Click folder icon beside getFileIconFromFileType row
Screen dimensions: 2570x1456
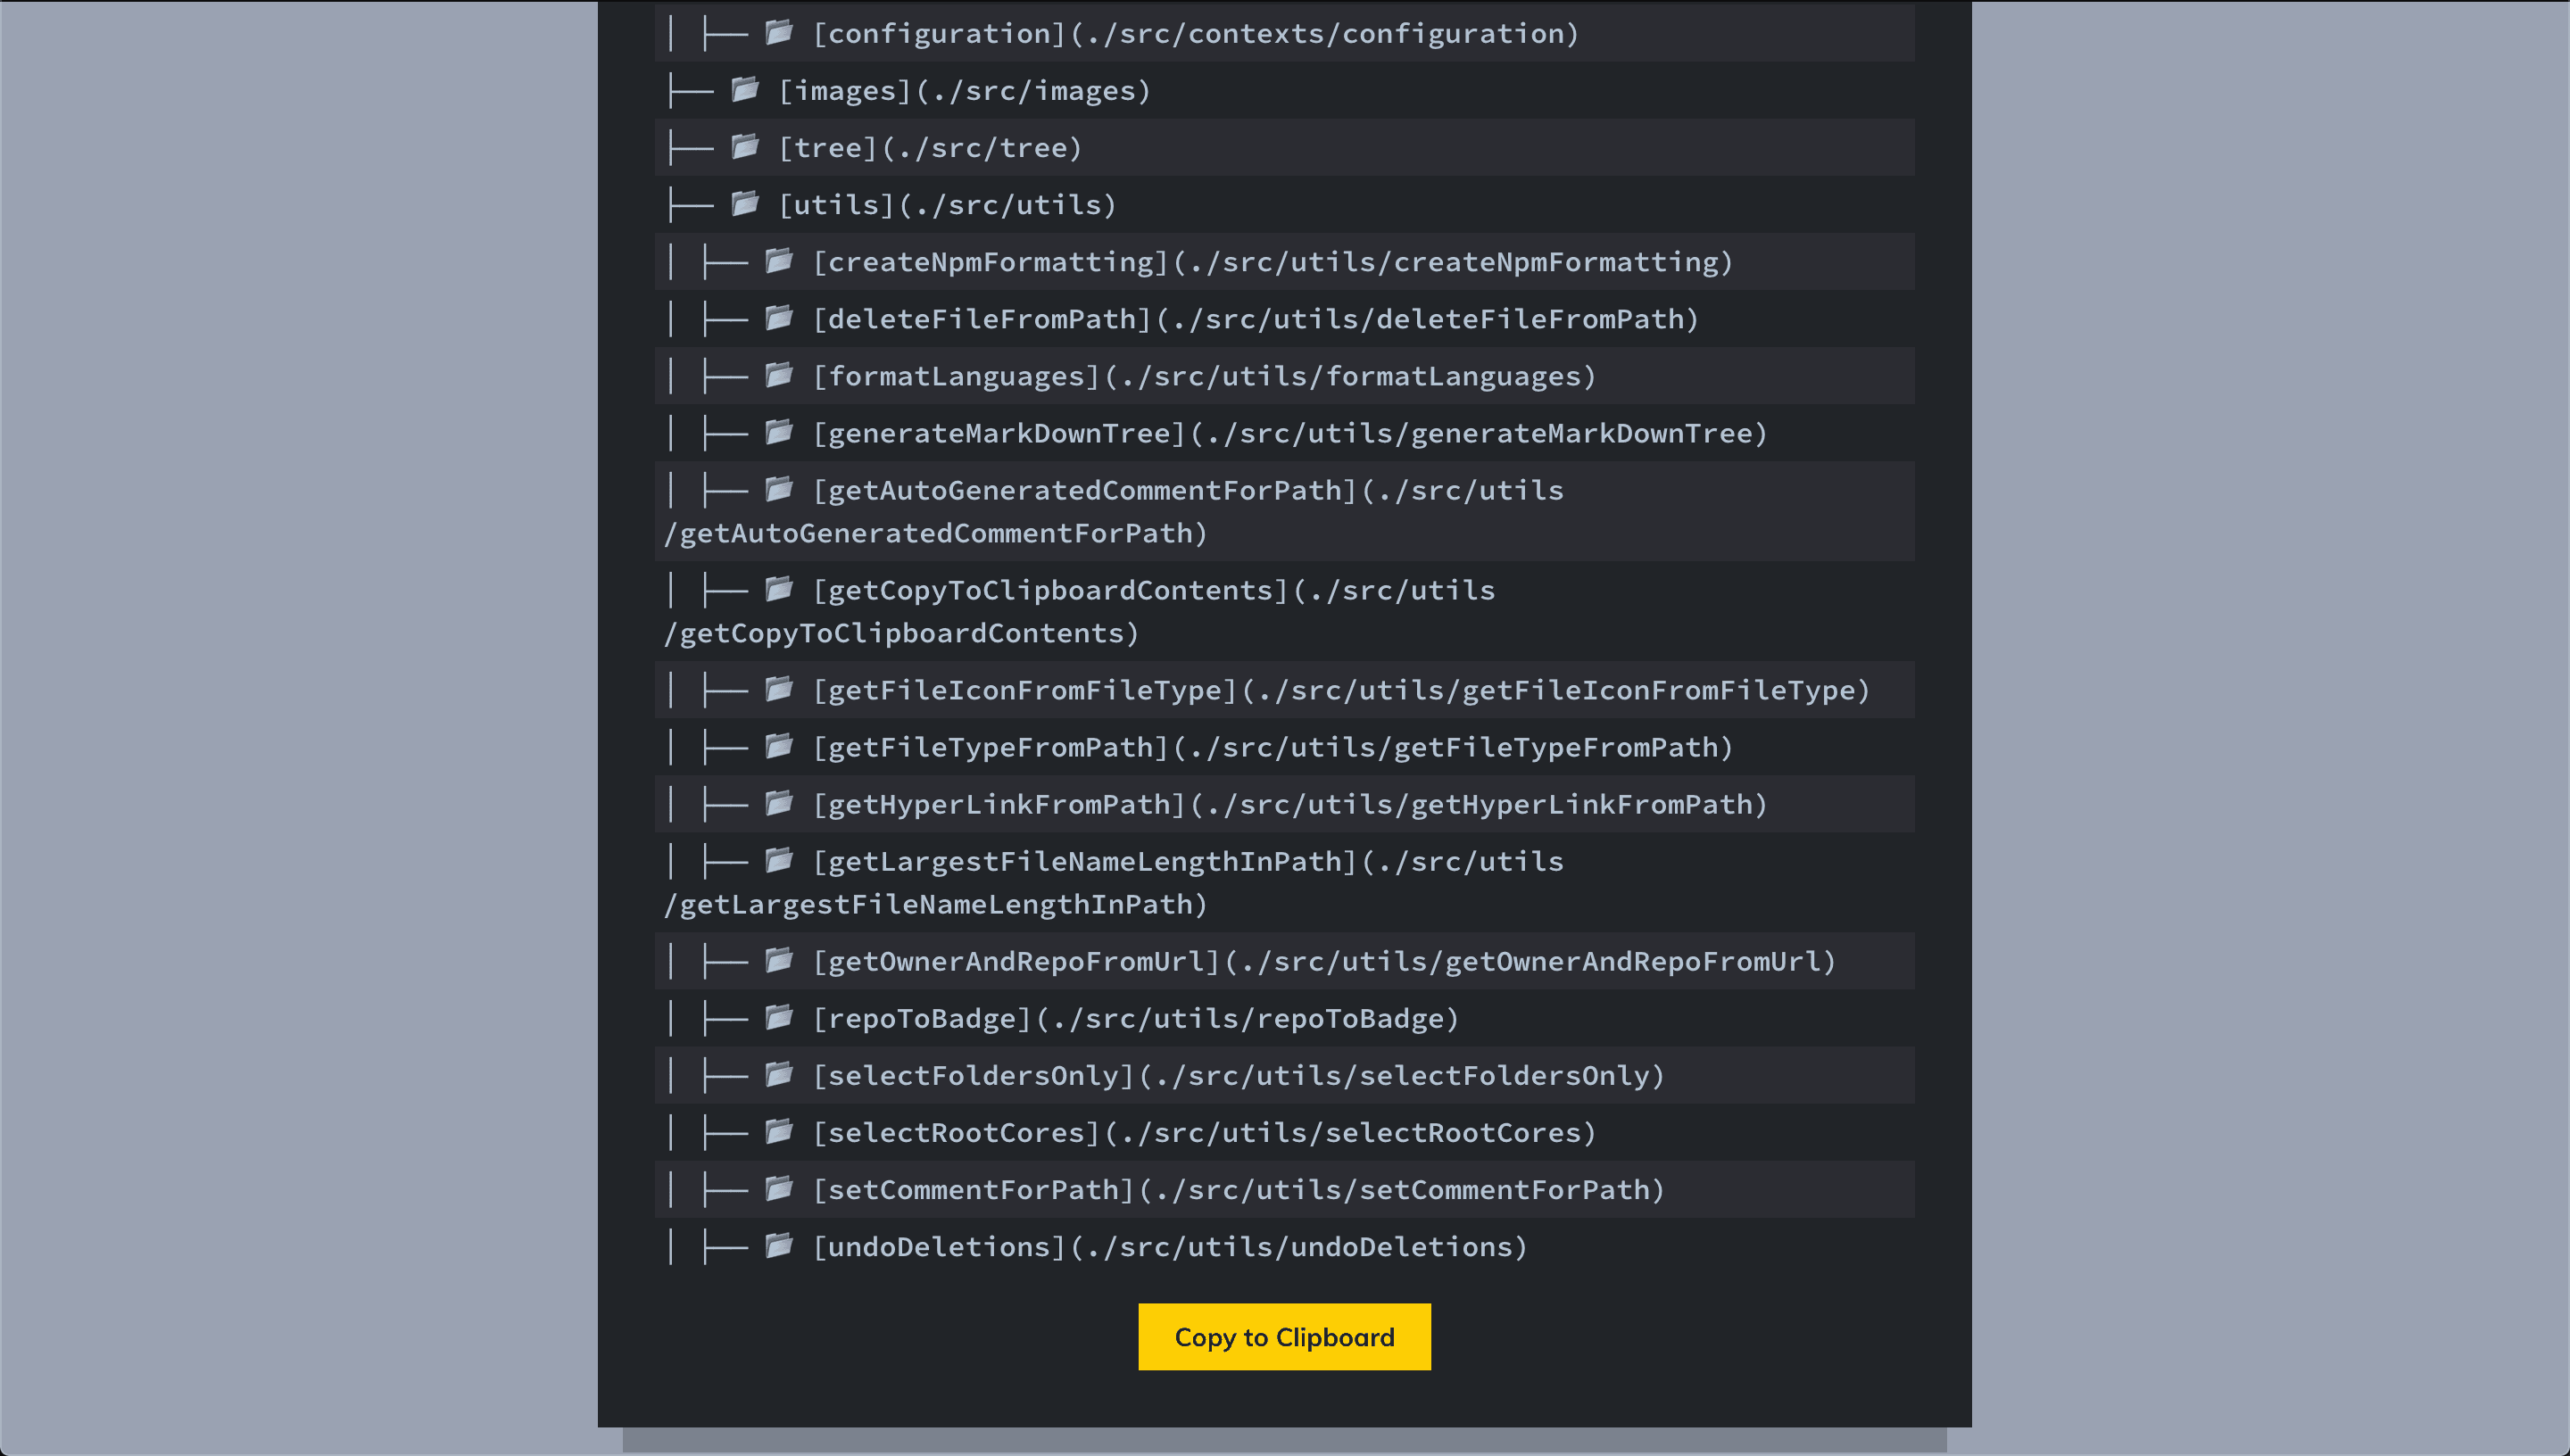pyautogui.click(x=779, y=689)
